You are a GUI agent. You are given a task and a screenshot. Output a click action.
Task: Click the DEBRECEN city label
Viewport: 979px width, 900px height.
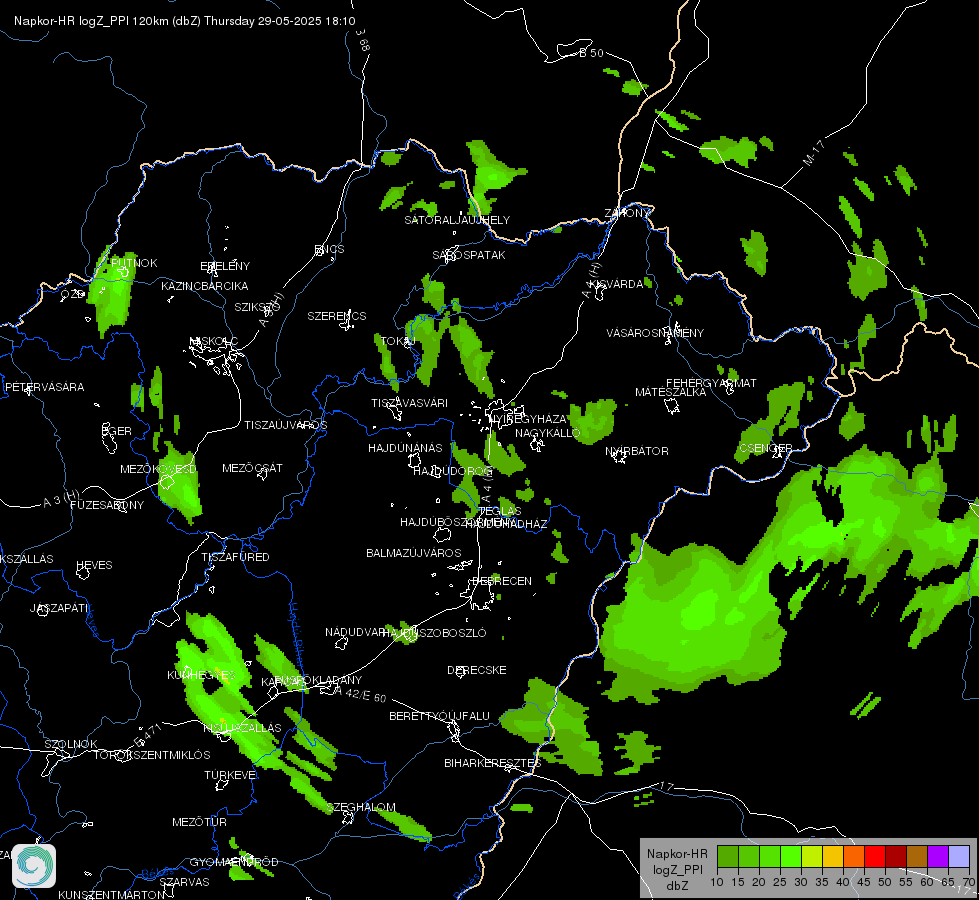tap(502, 581)
